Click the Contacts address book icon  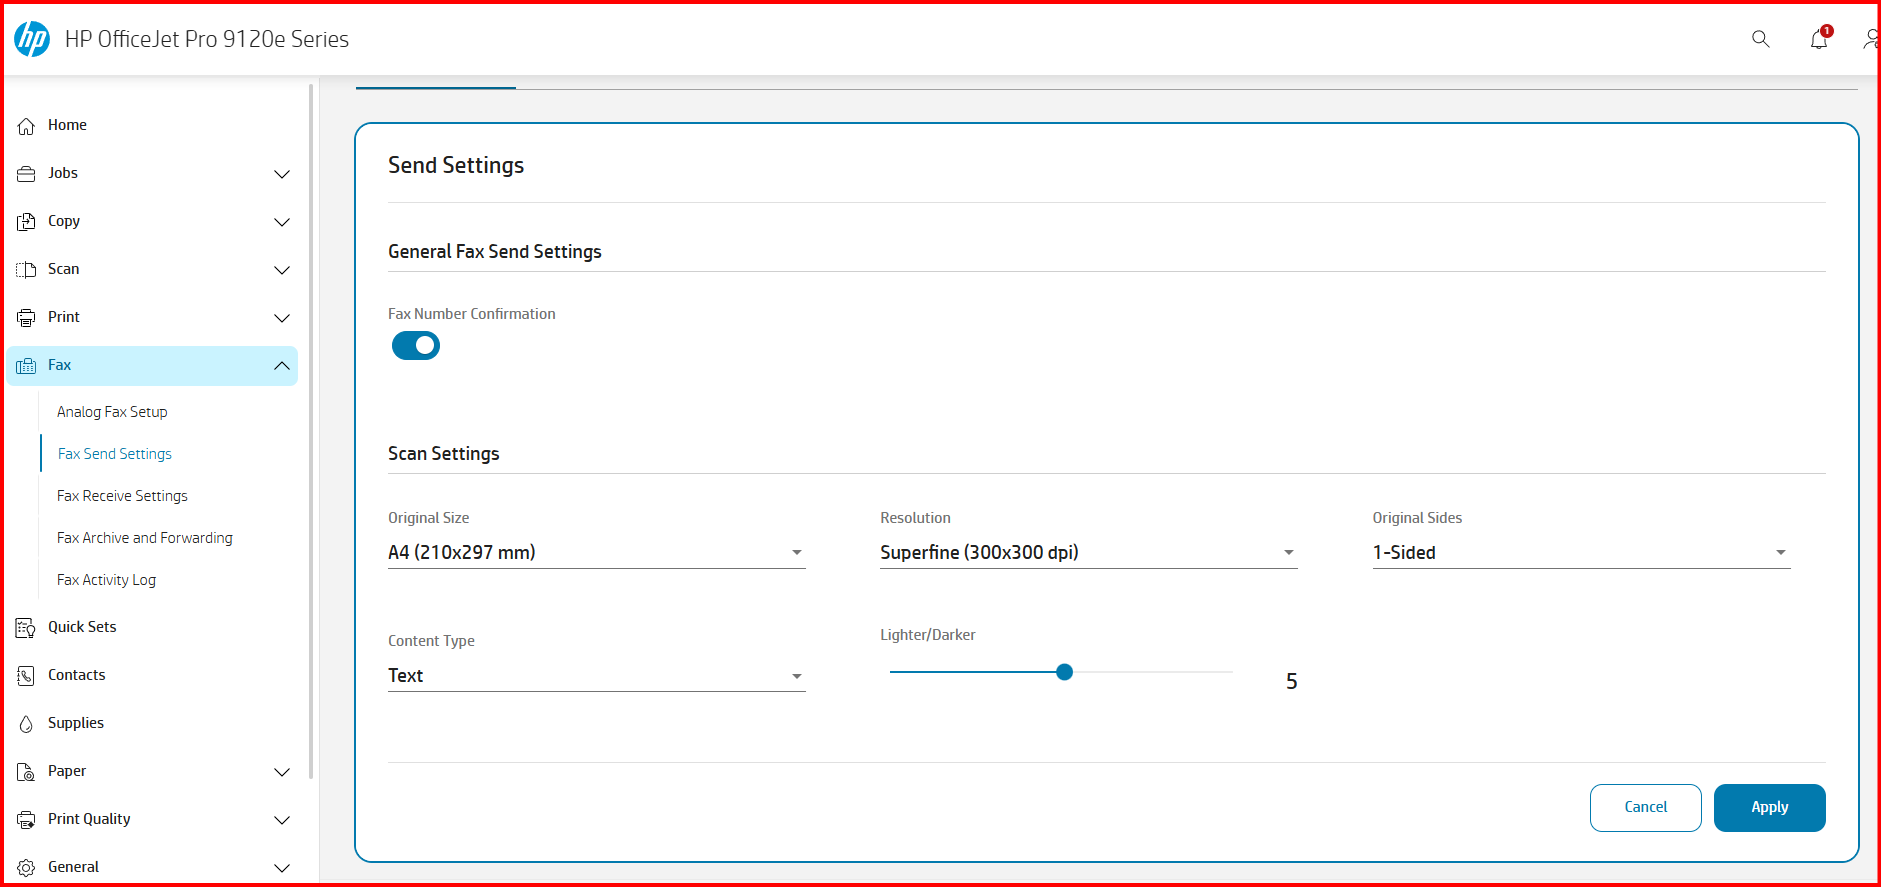pyautogui.click(x=26, y=676)
